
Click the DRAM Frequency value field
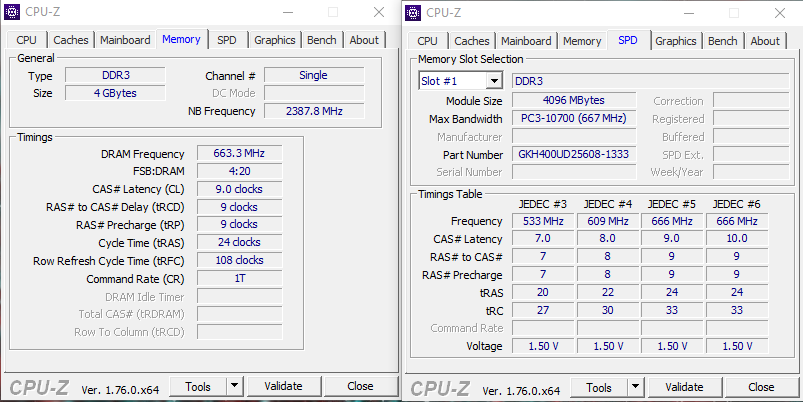point(239,154)
